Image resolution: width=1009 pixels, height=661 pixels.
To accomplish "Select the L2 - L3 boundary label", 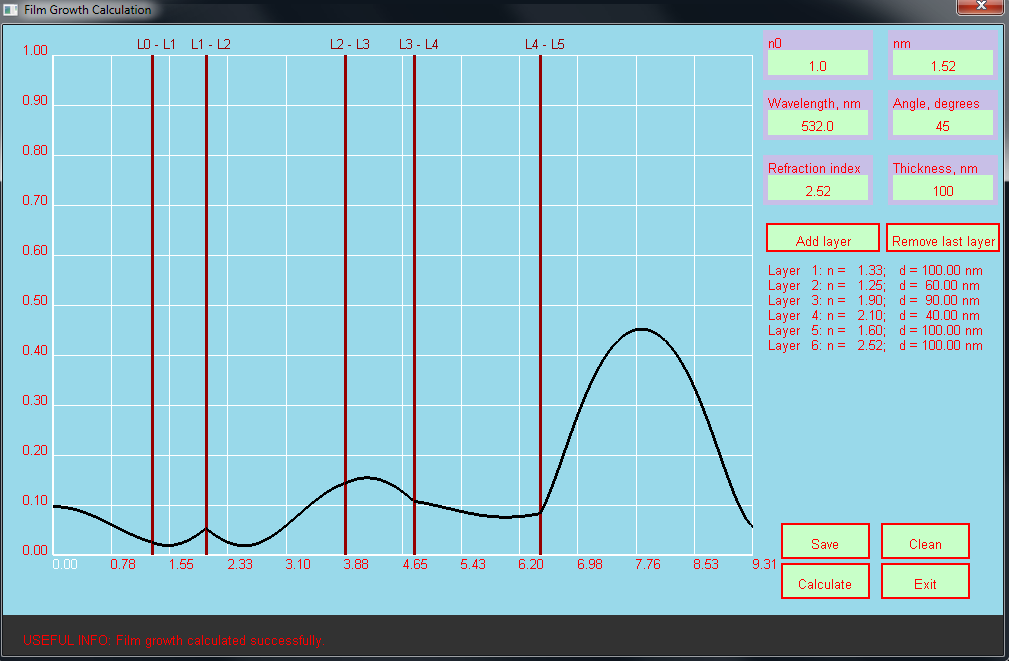I will (350, 44).
